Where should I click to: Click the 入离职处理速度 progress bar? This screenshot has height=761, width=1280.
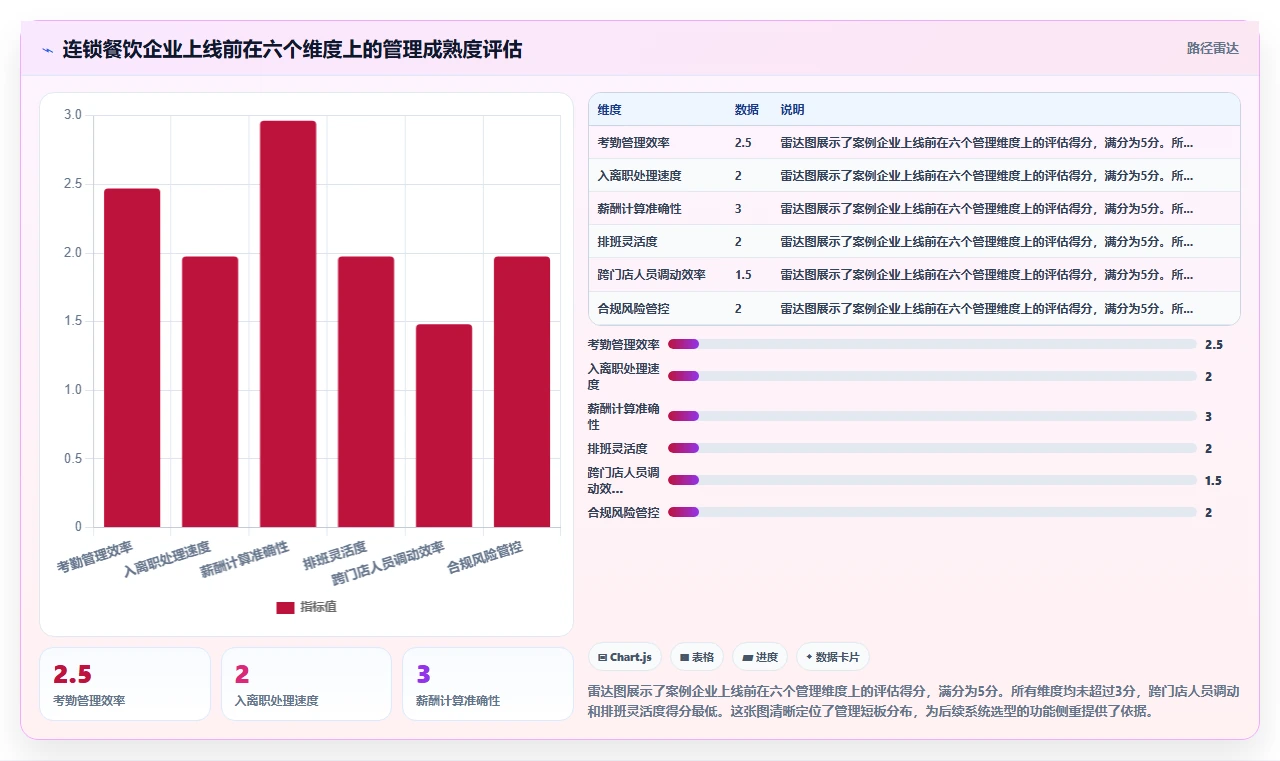(932, 376)
